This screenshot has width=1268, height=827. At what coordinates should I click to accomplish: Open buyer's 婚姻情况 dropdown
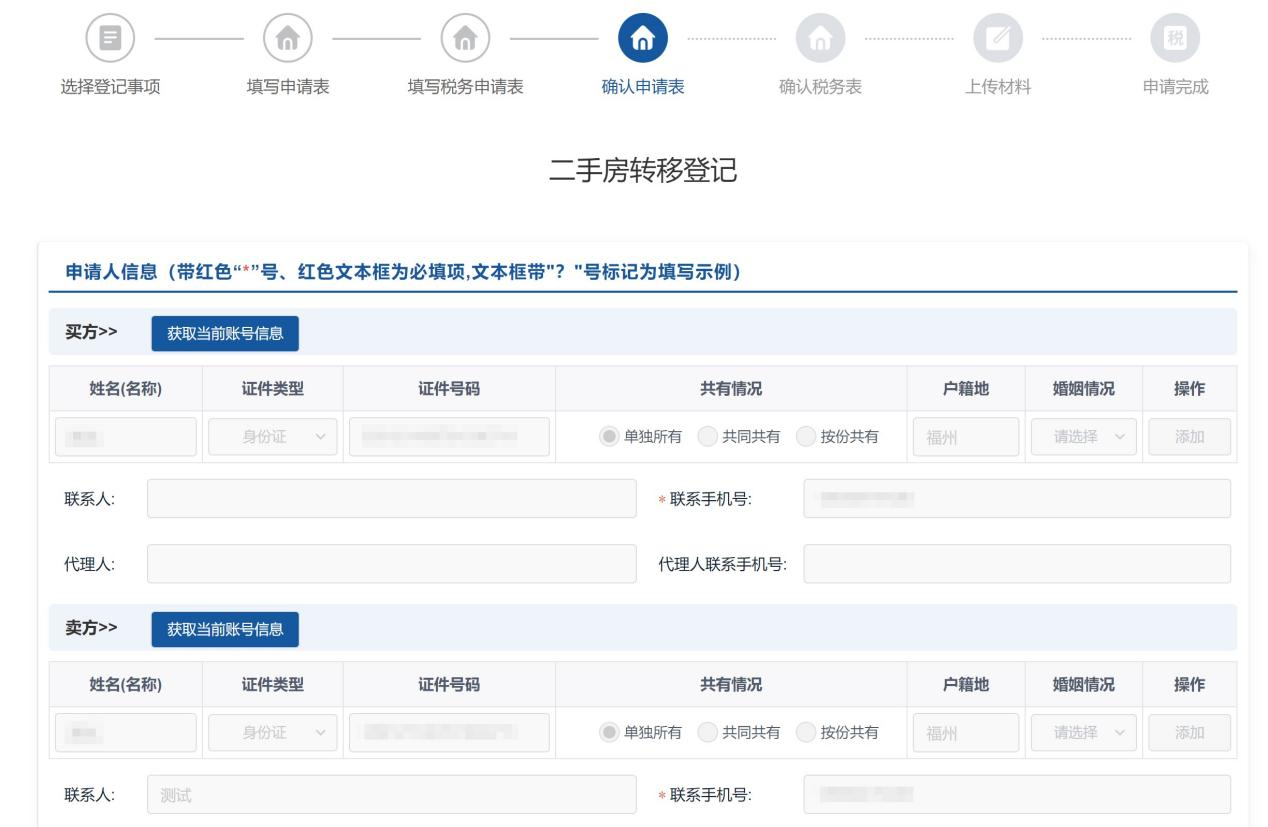coord(1081,437)
